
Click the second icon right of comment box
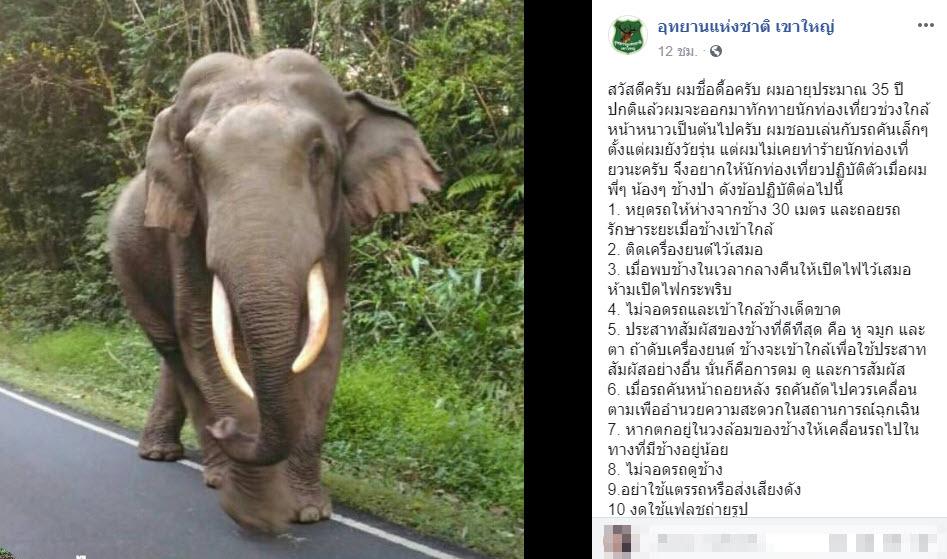(x=865, y=542)
